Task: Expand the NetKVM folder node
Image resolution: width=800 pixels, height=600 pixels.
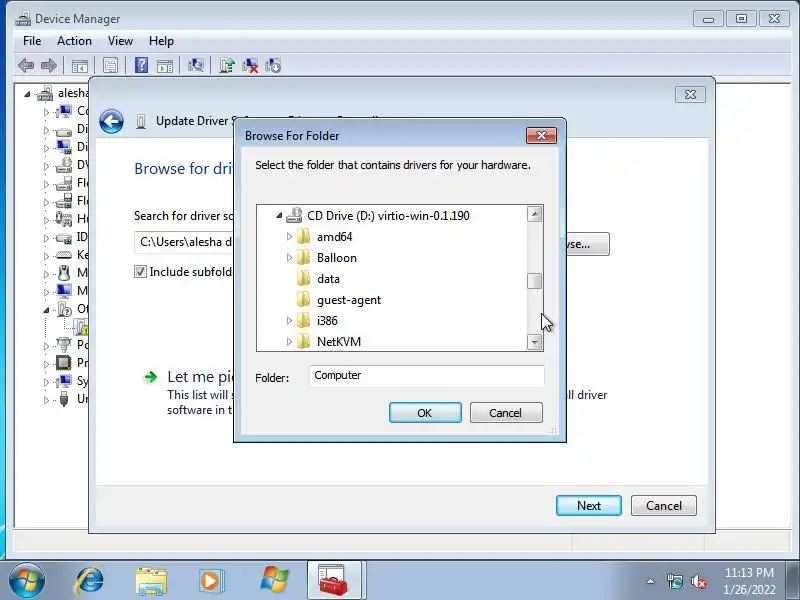Action: pyautogui.click(x=289, y=341)
